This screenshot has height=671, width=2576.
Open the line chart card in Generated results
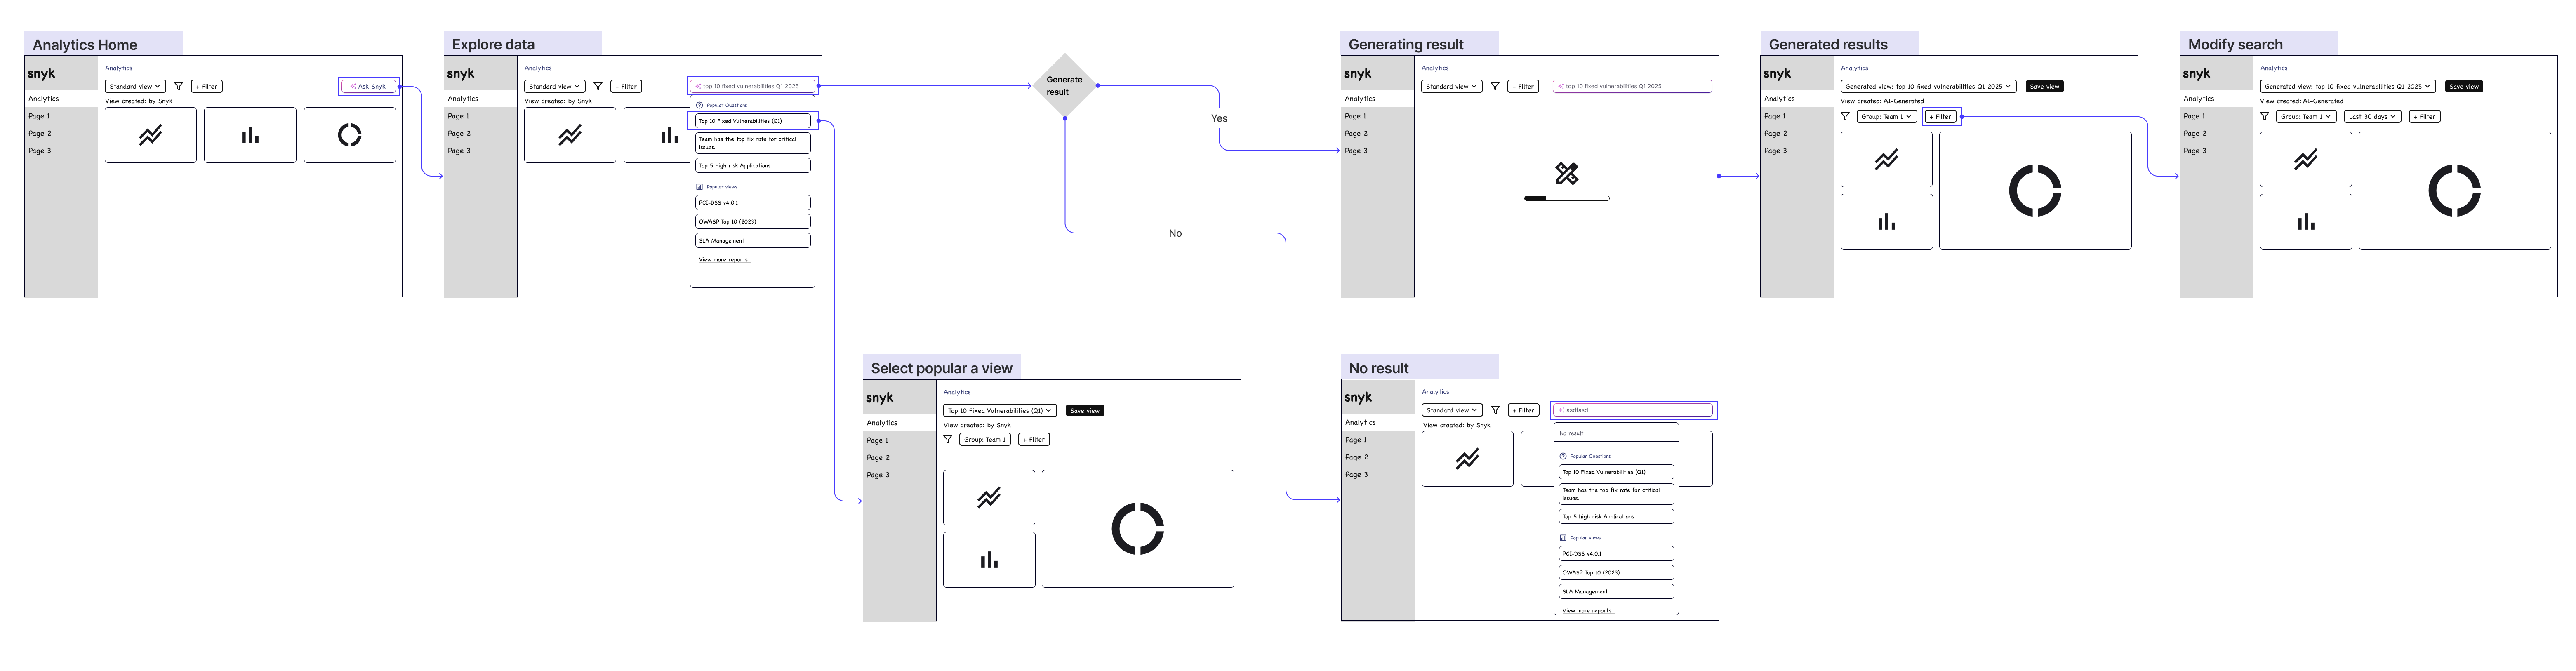1886,159
